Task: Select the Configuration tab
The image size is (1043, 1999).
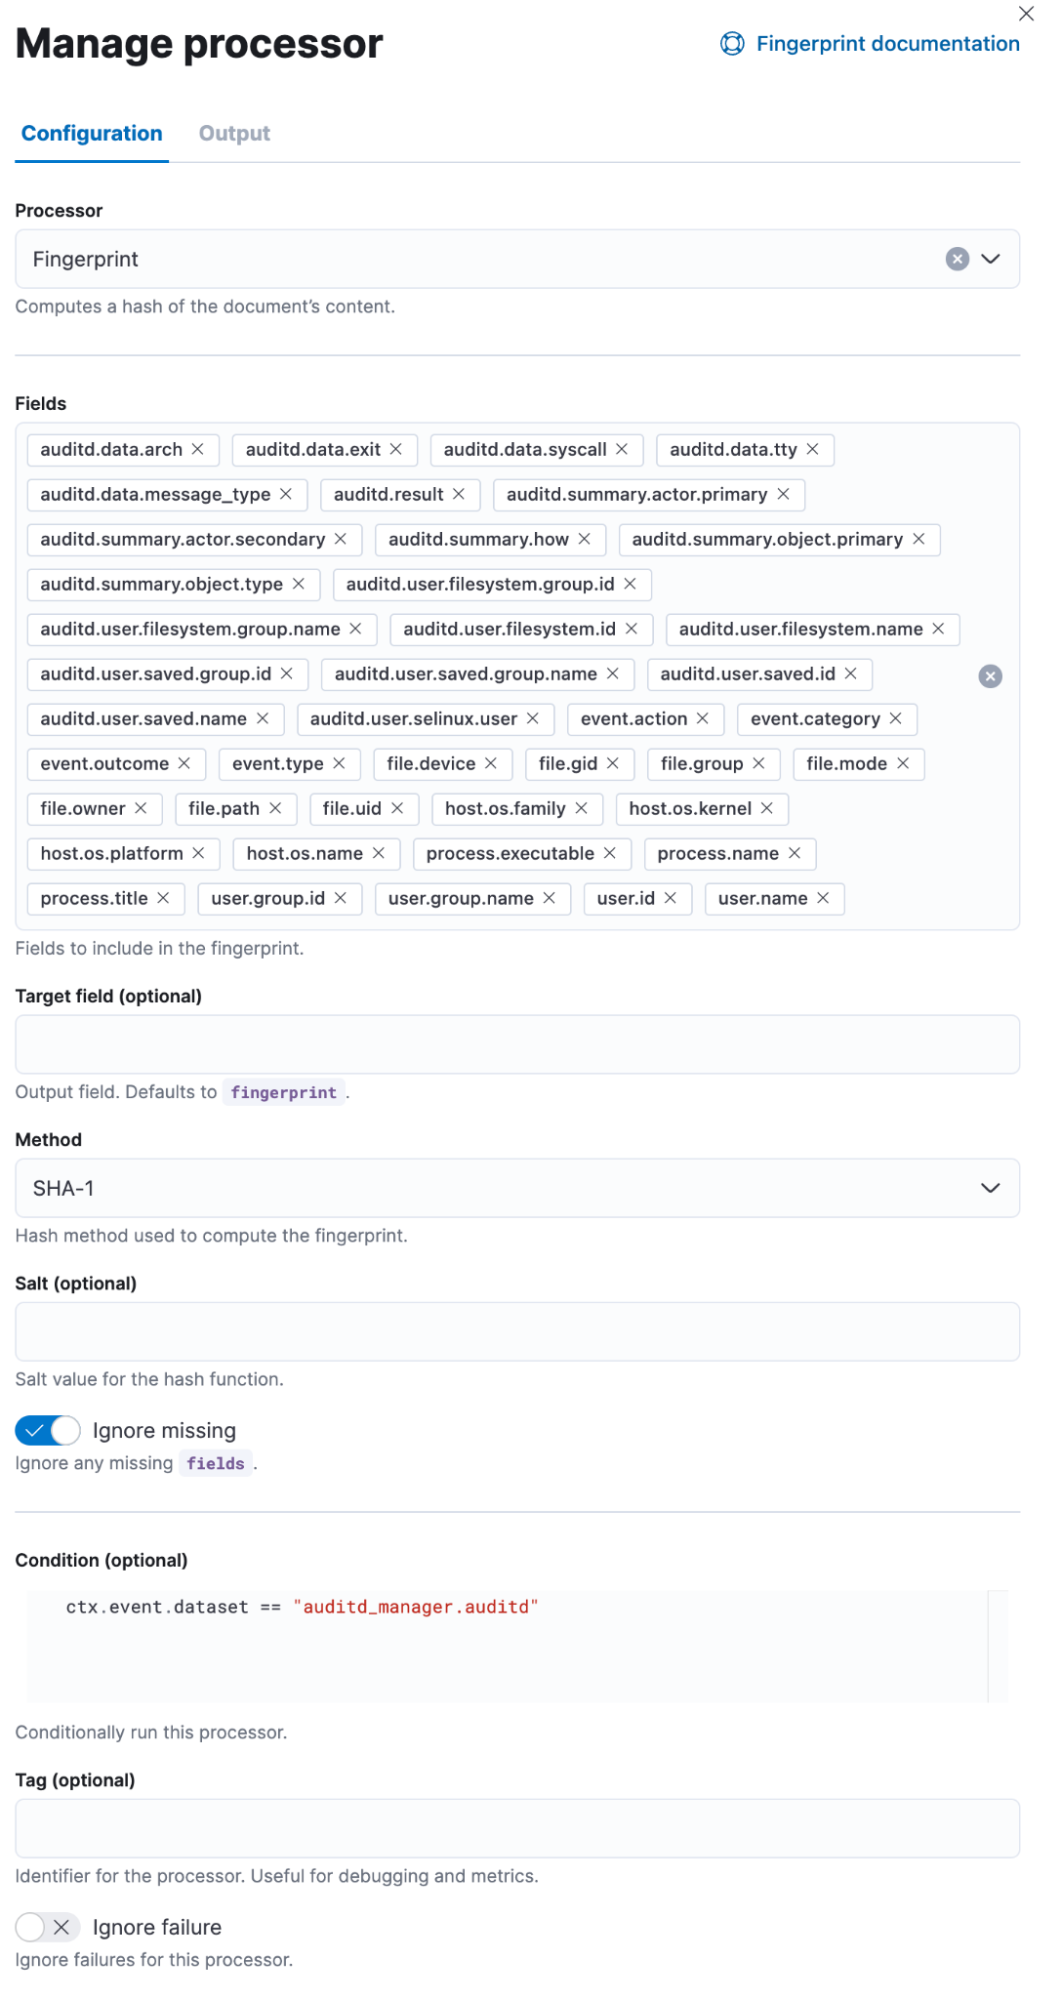Action: [x=92, y=134]
